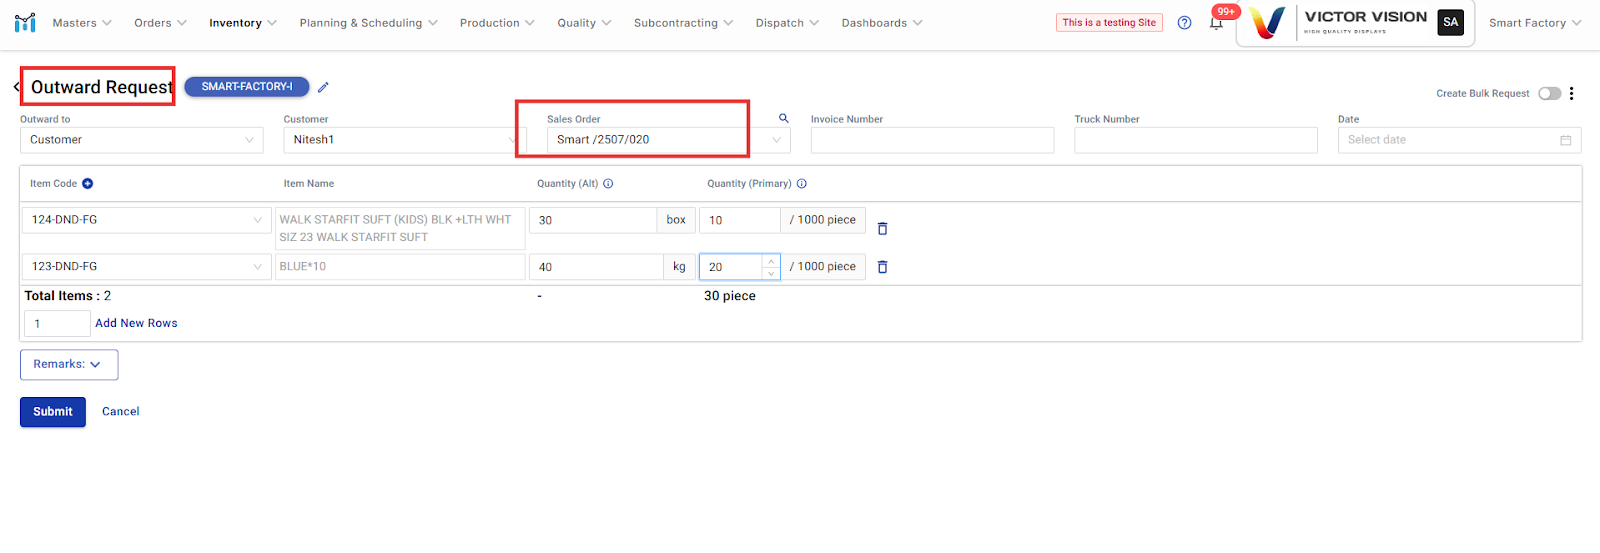Screen dimensions: 1600x553
Task: Enable the Create Bulk Request toggle
Action: click(x=1549, y=93)
